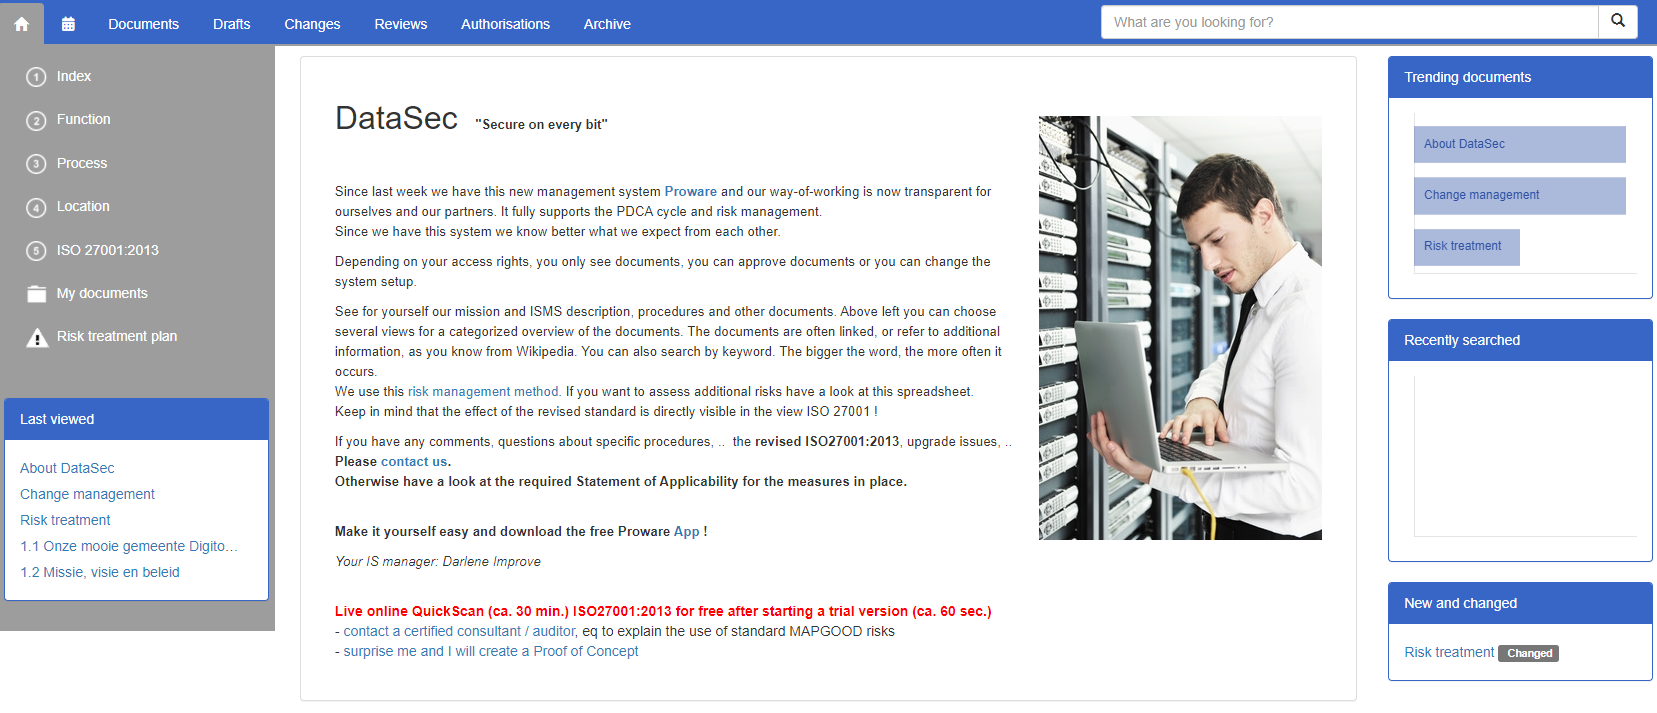
Task: Click the 'Recently searched' panel header
Action: 1520,340
